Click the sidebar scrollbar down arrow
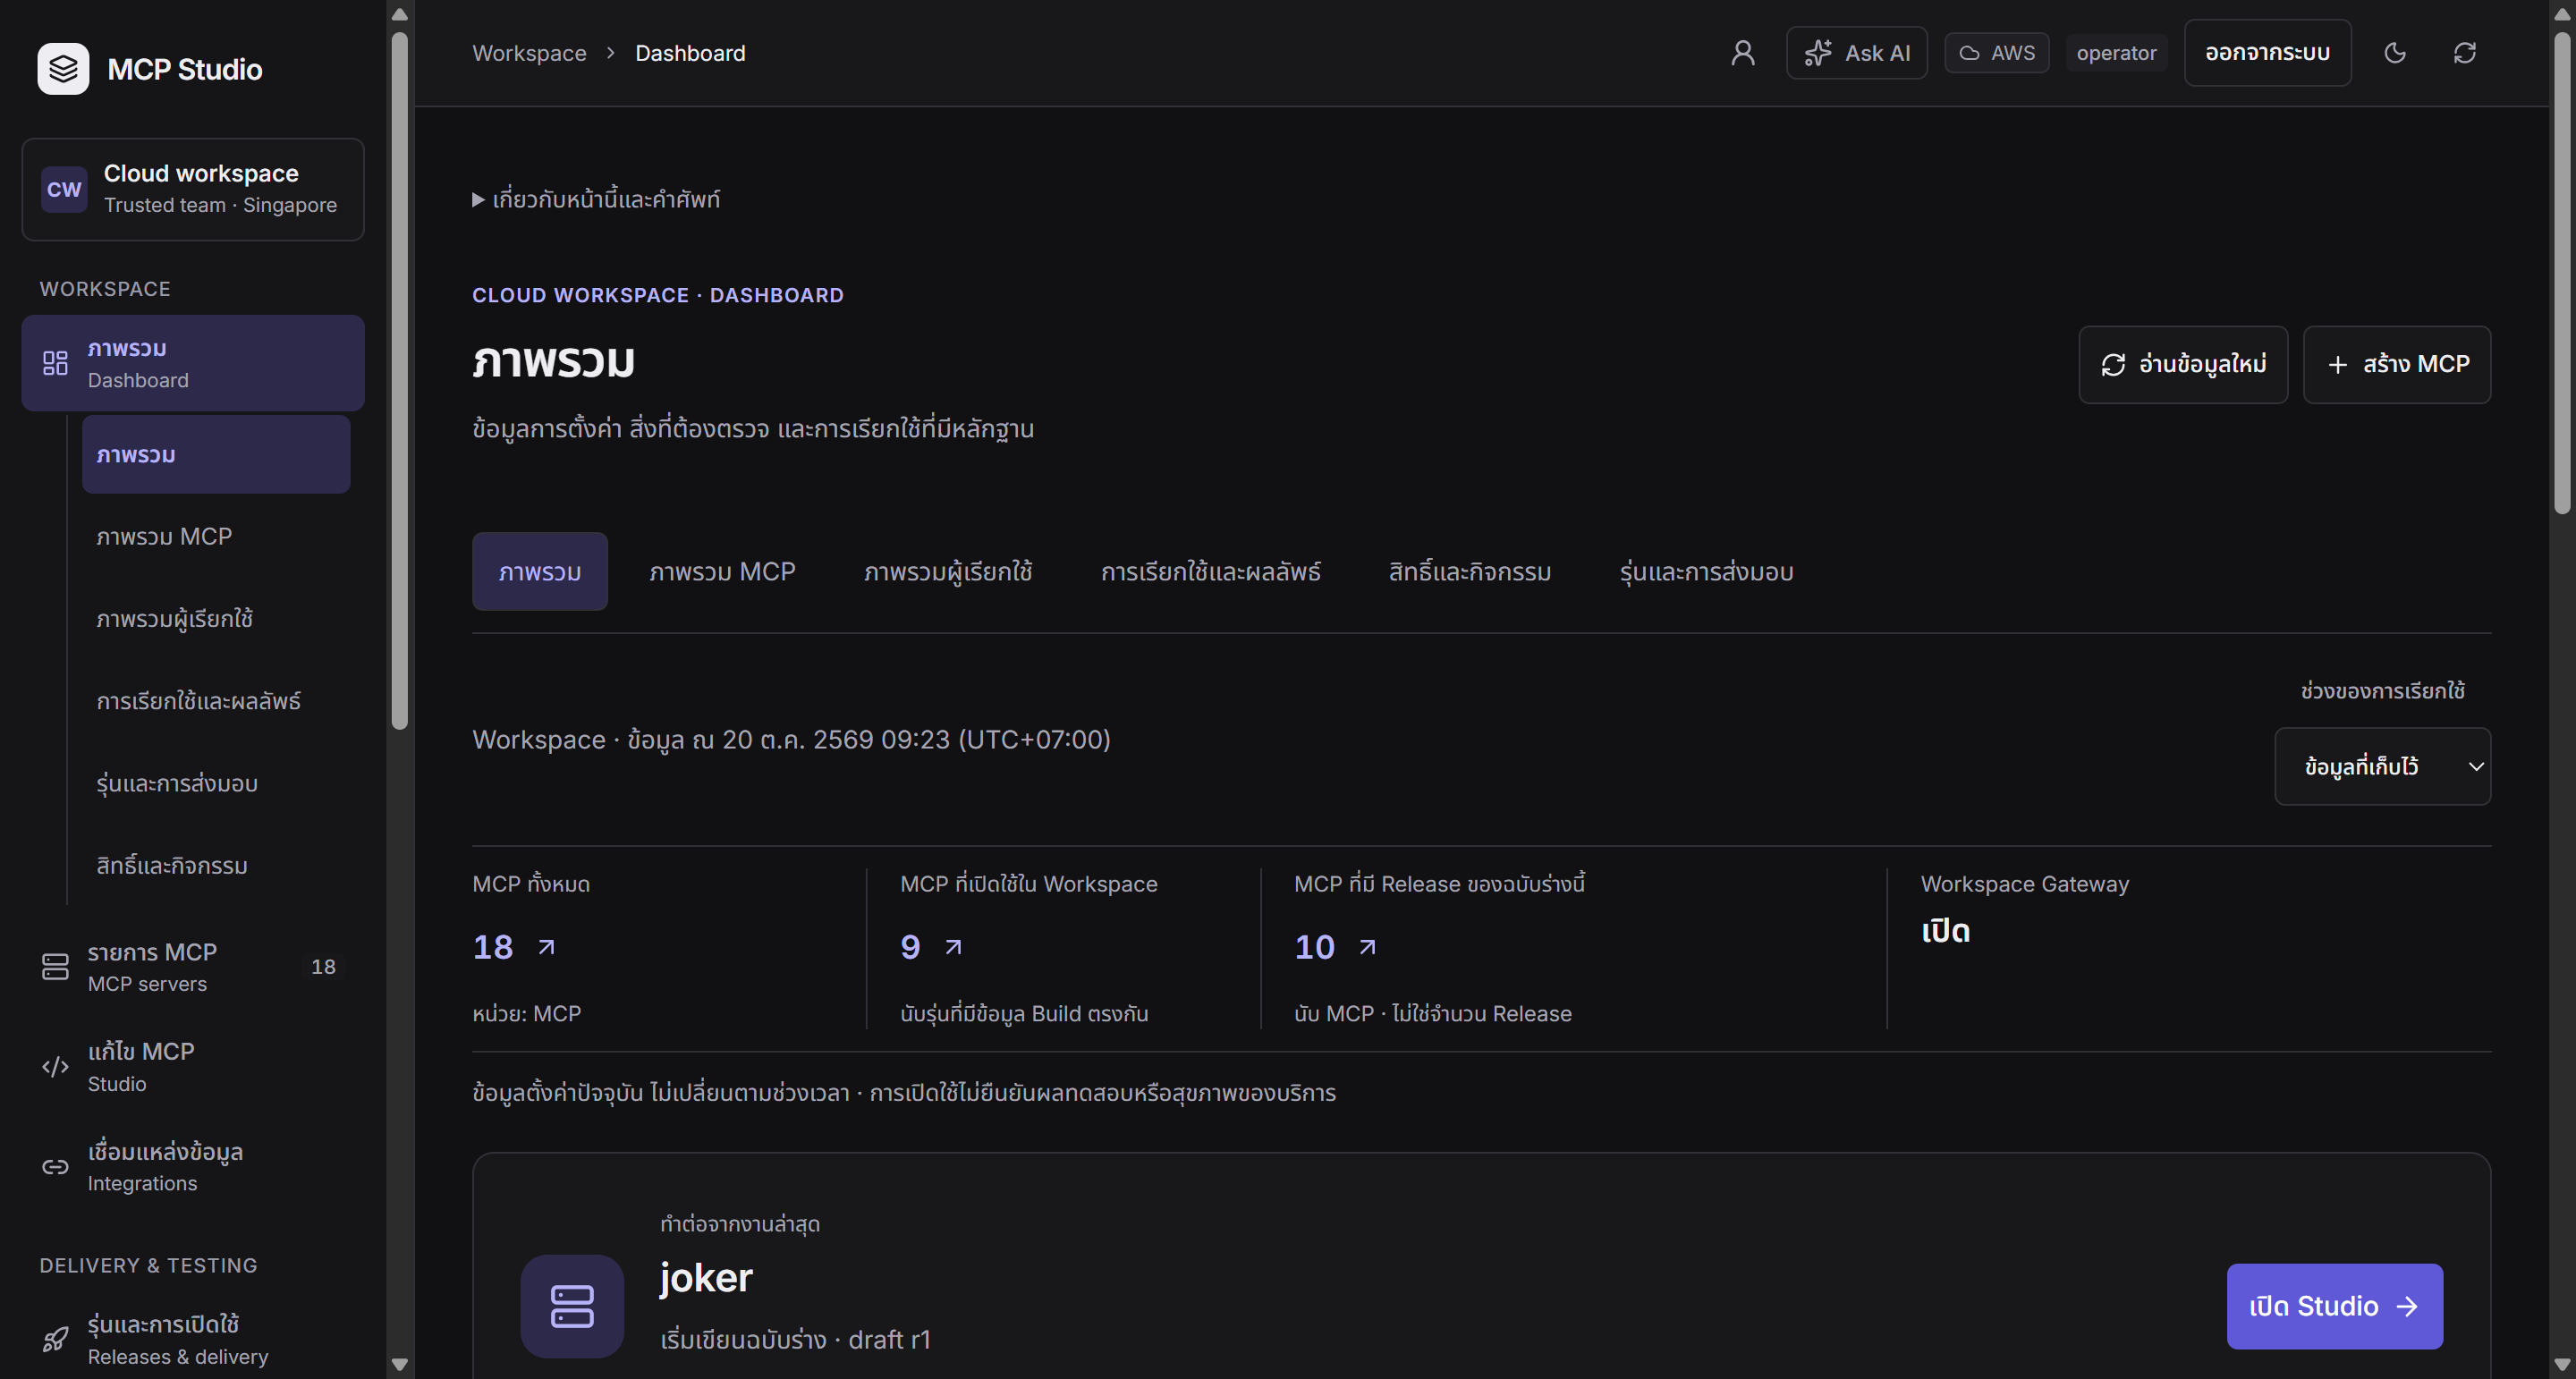Viewport: 2576px width, 1379px height. tap(400, 1365)
